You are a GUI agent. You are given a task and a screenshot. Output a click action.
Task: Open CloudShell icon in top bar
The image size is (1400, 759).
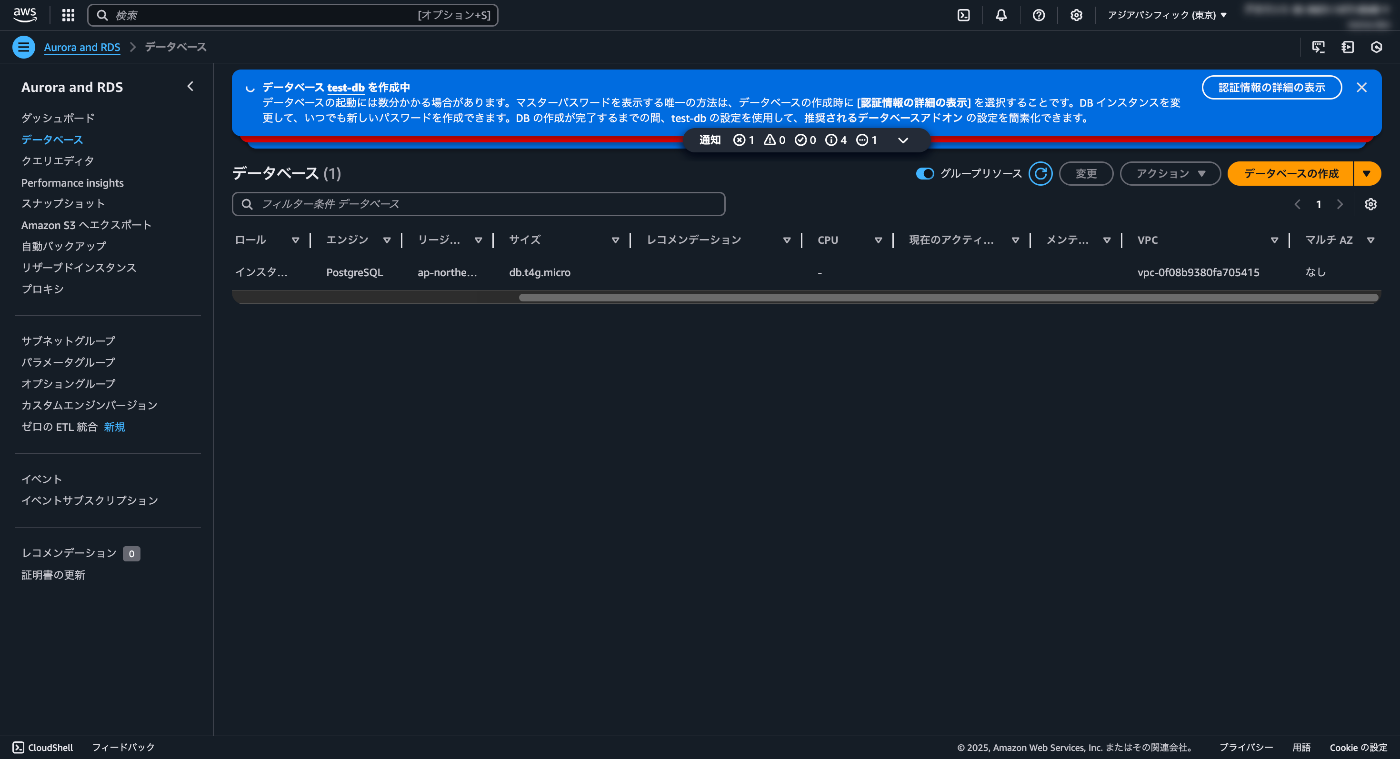[x=963, y=15]
